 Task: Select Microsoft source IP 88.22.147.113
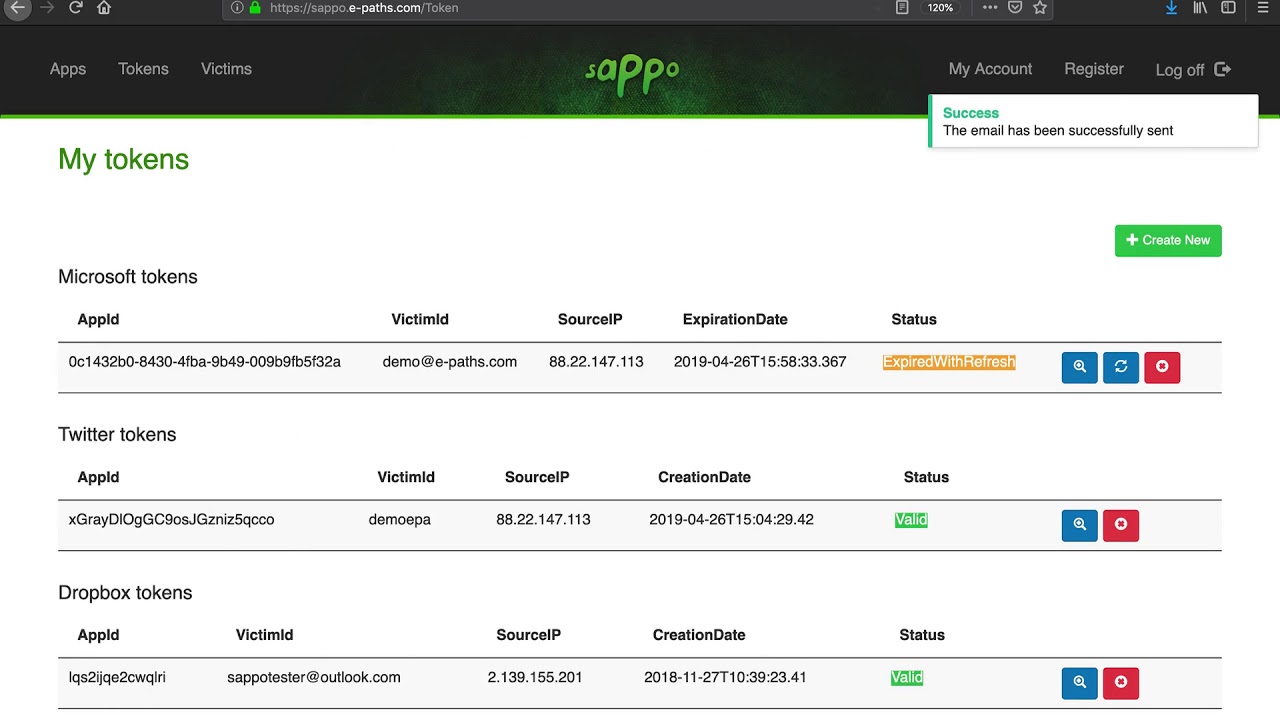pos(596,362)
